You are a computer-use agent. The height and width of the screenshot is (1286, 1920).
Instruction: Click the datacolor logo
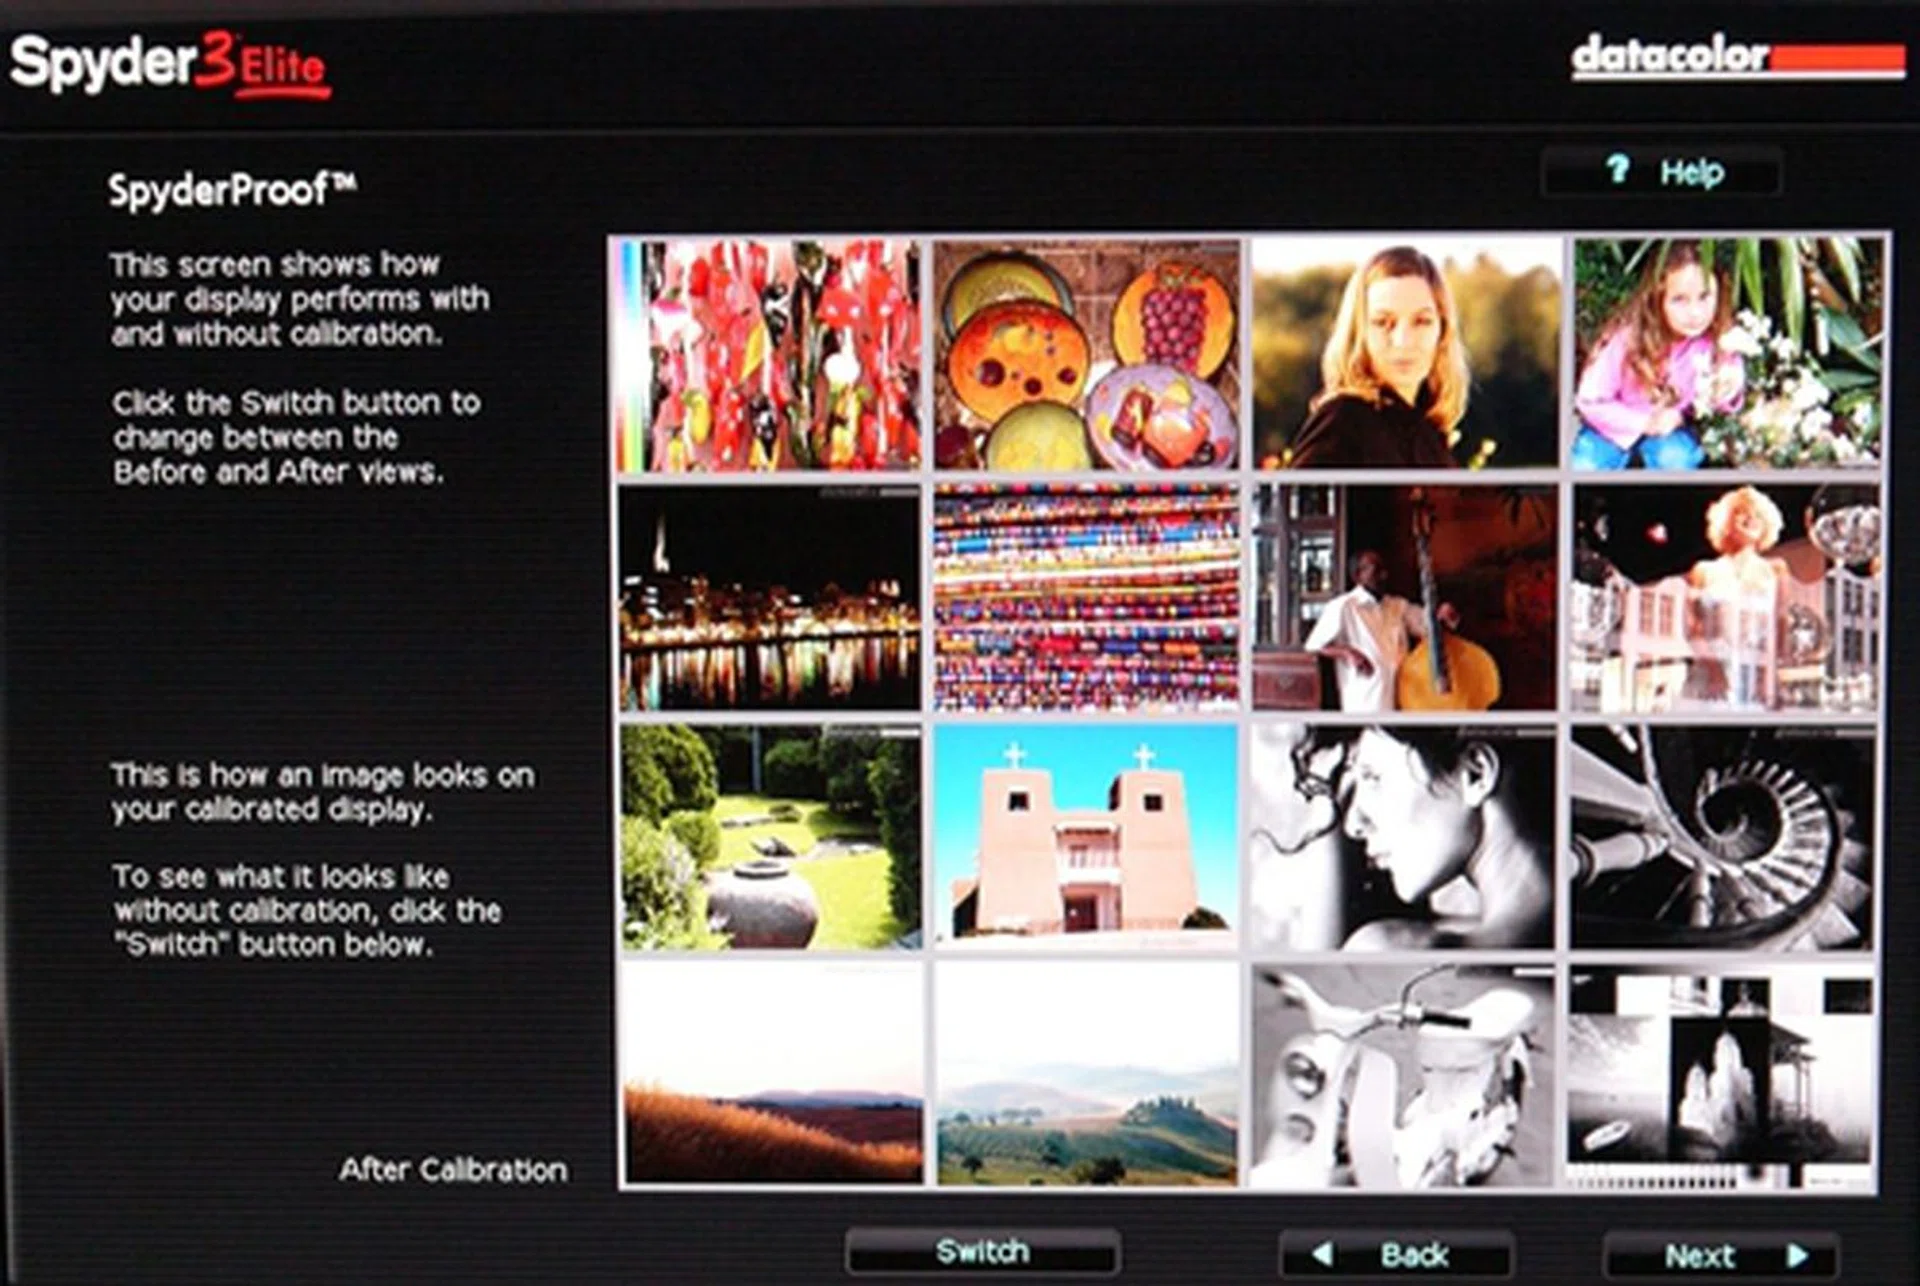(x=1736, y=57)
